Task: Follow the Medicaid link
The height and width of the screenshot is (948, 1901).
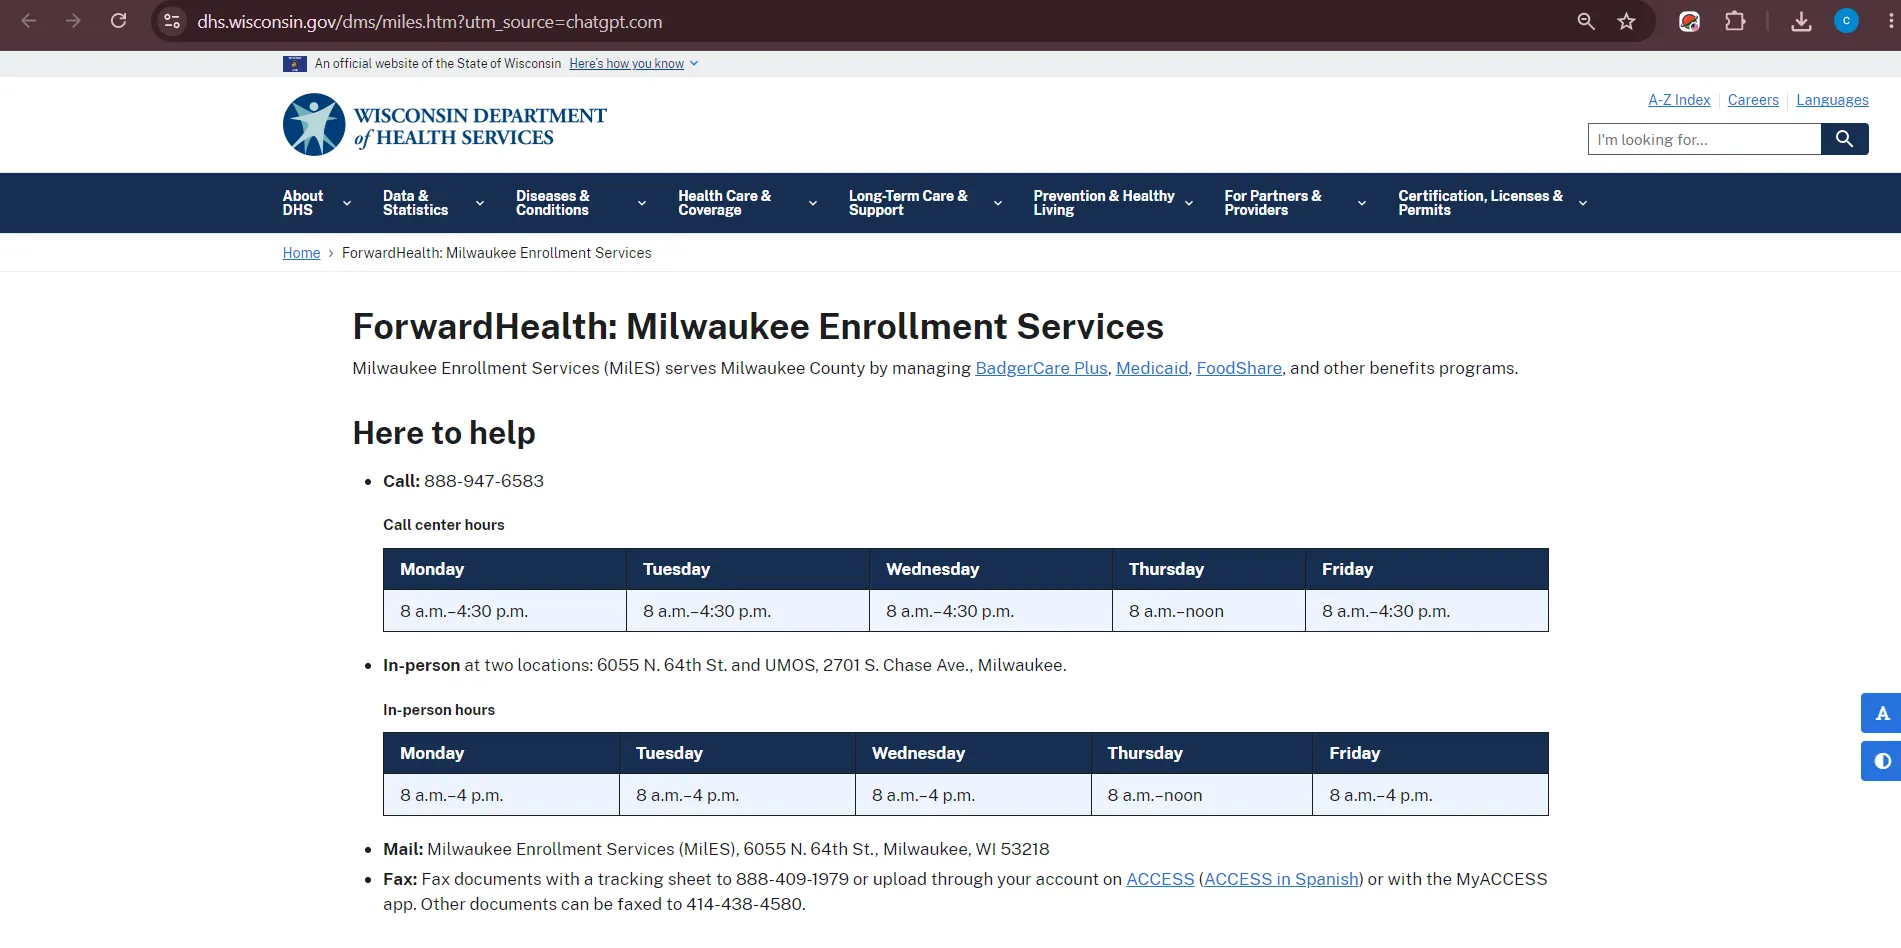Action: 1152,368
